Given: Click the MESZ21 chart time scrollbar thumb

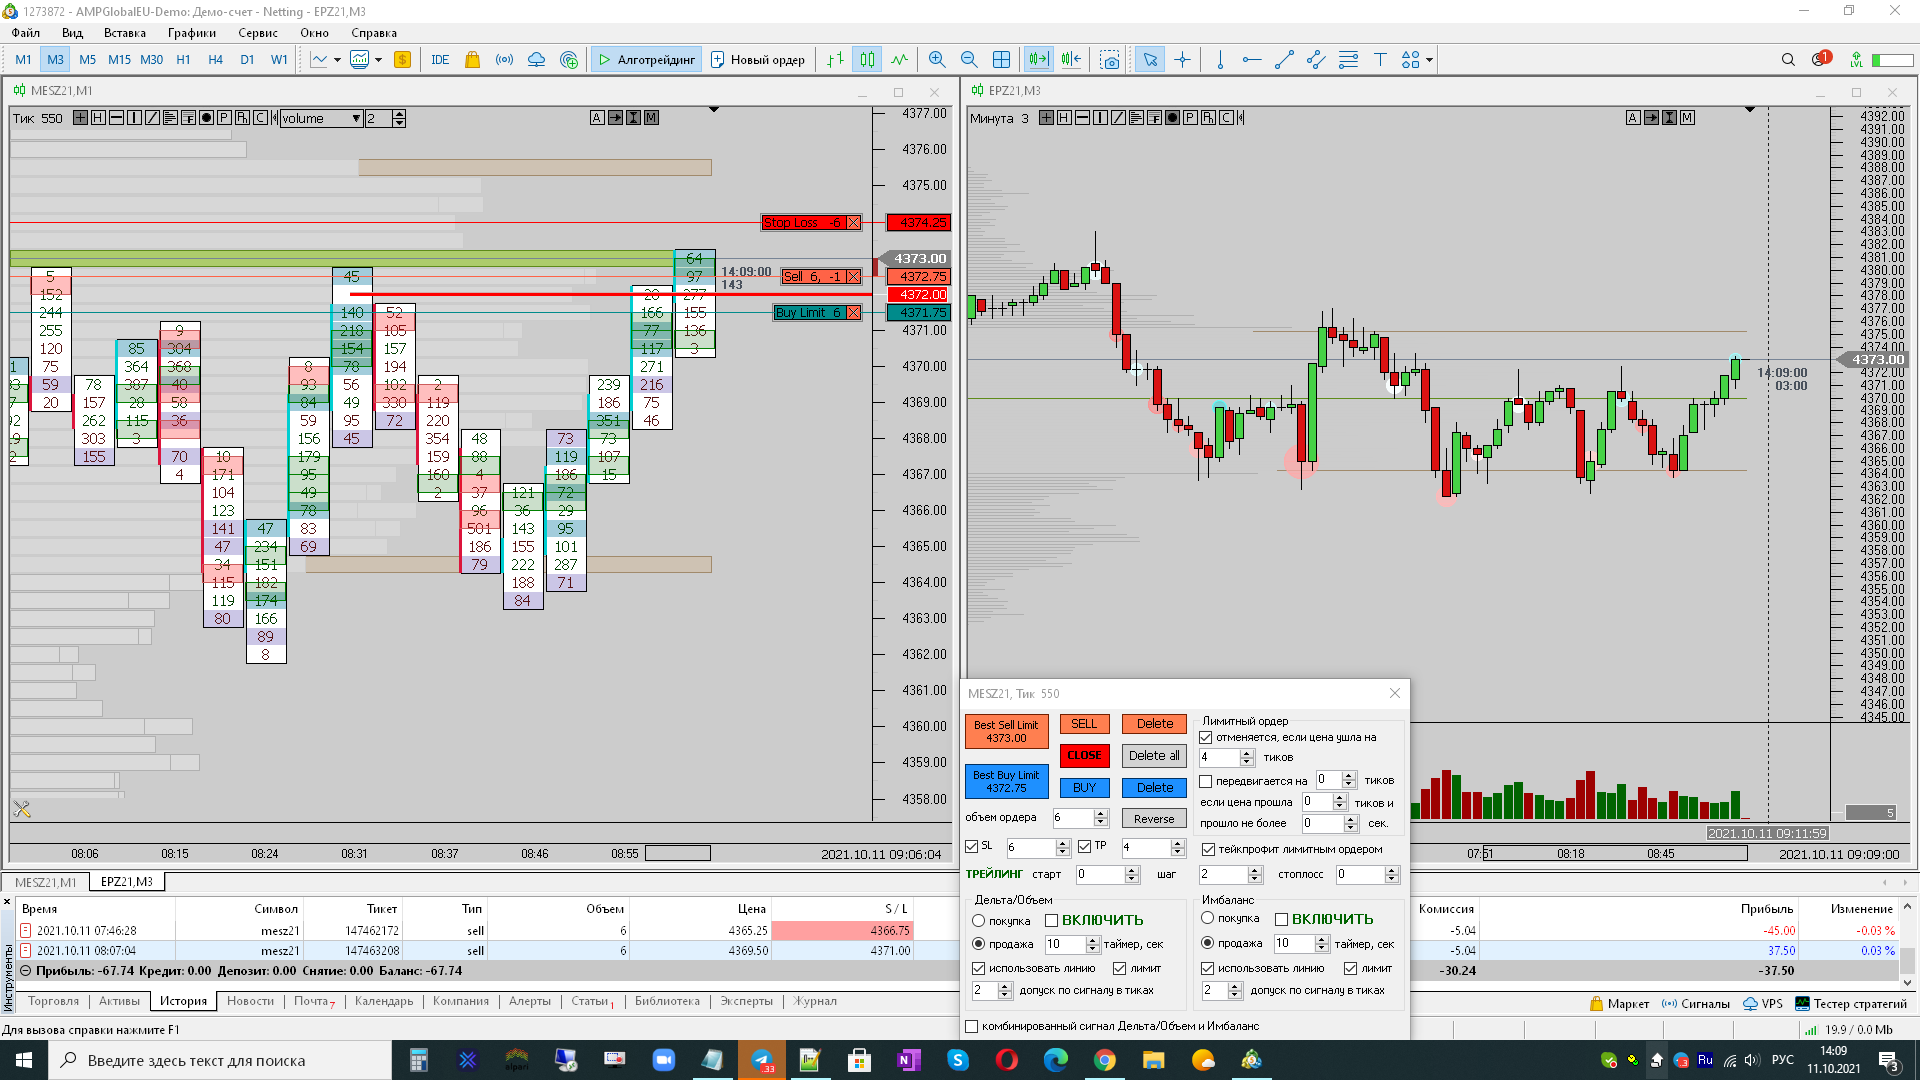Looking at the screenshot, I should tap(677, 854).
